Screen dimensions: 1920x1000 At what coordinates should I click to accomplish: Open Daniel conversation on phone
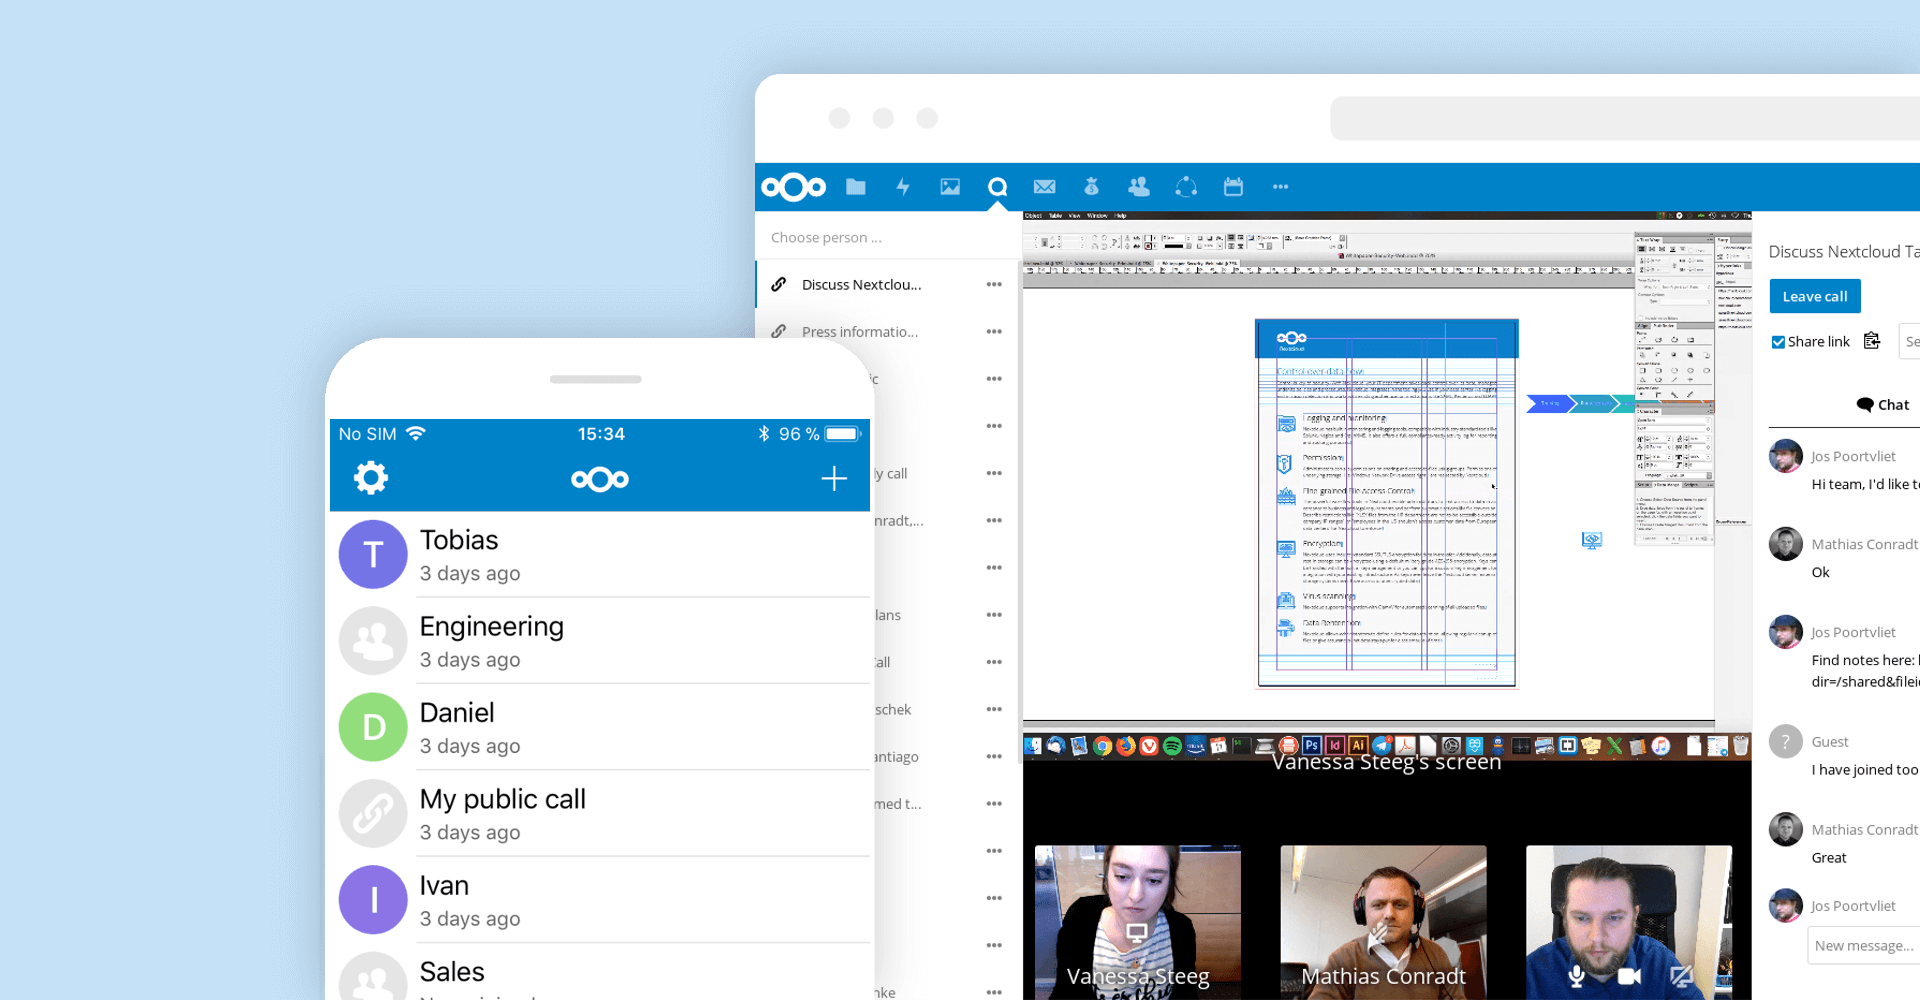600,728
